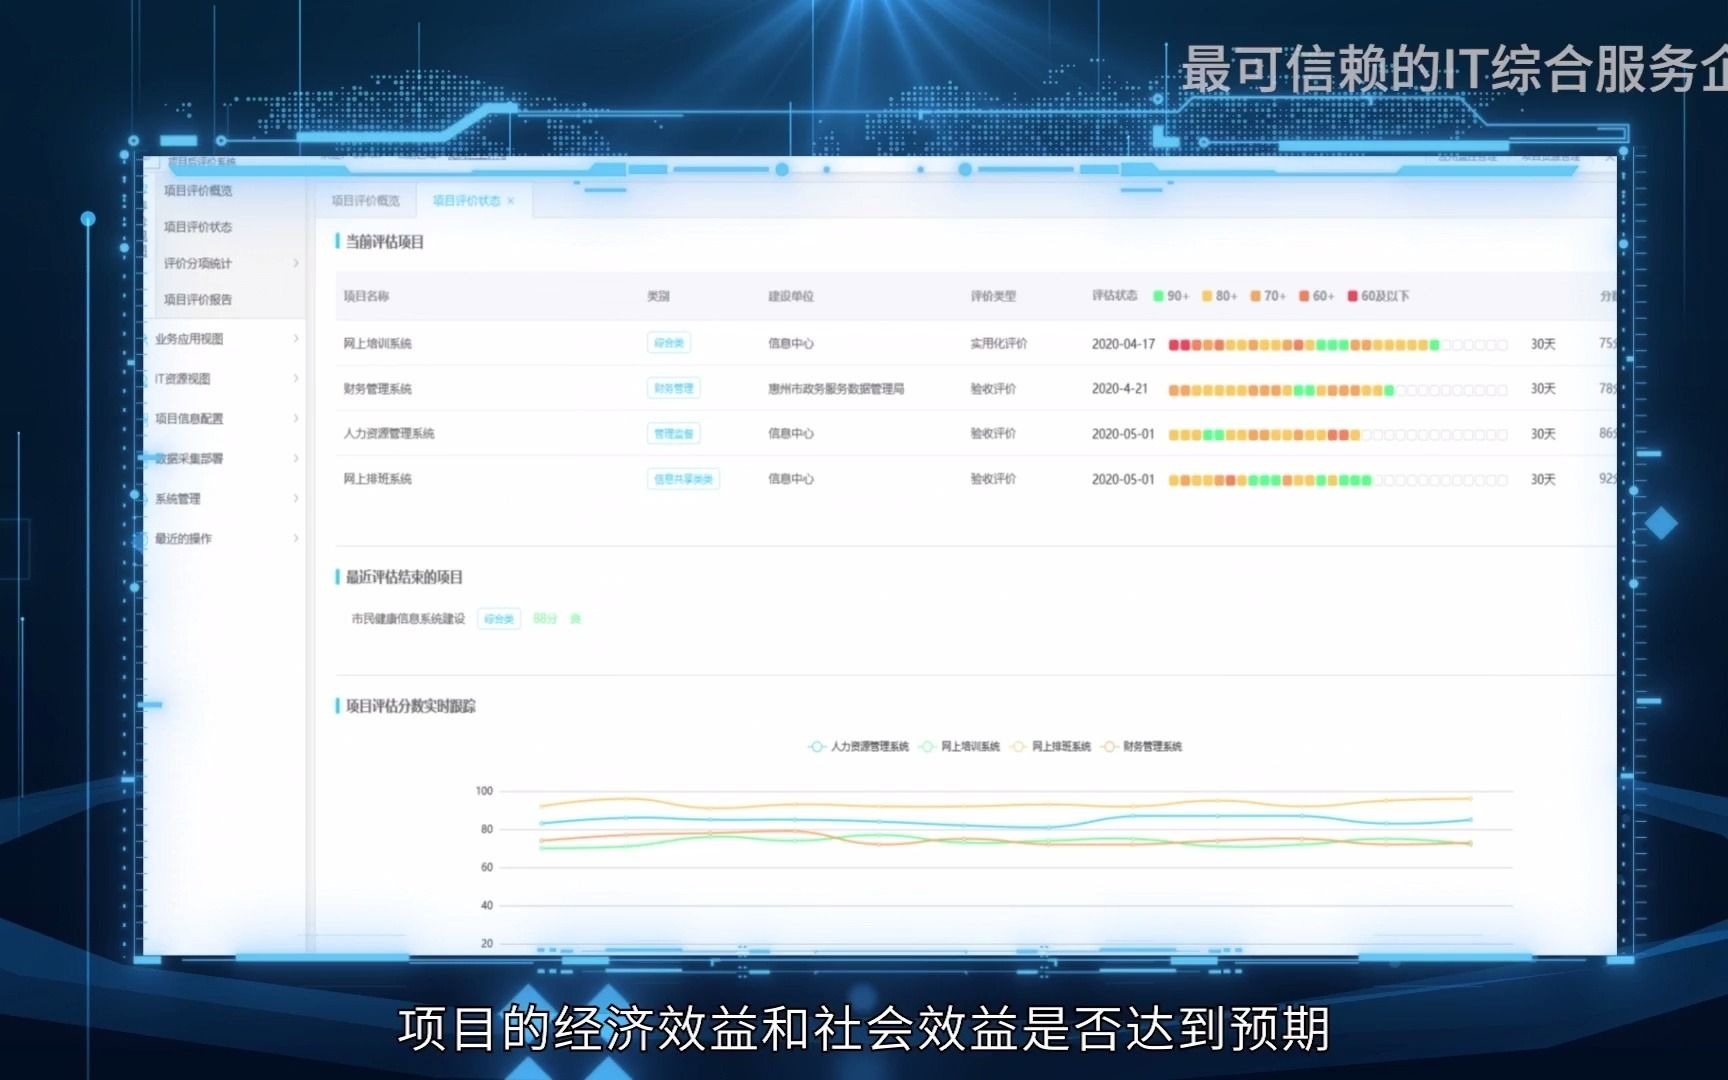Image resolution: width=1728 pixels, height=1080 pixels.
Task: Toggle 网上培训系统 line visibility in legend
Action: pyautogui.click(x=960, y=746)
